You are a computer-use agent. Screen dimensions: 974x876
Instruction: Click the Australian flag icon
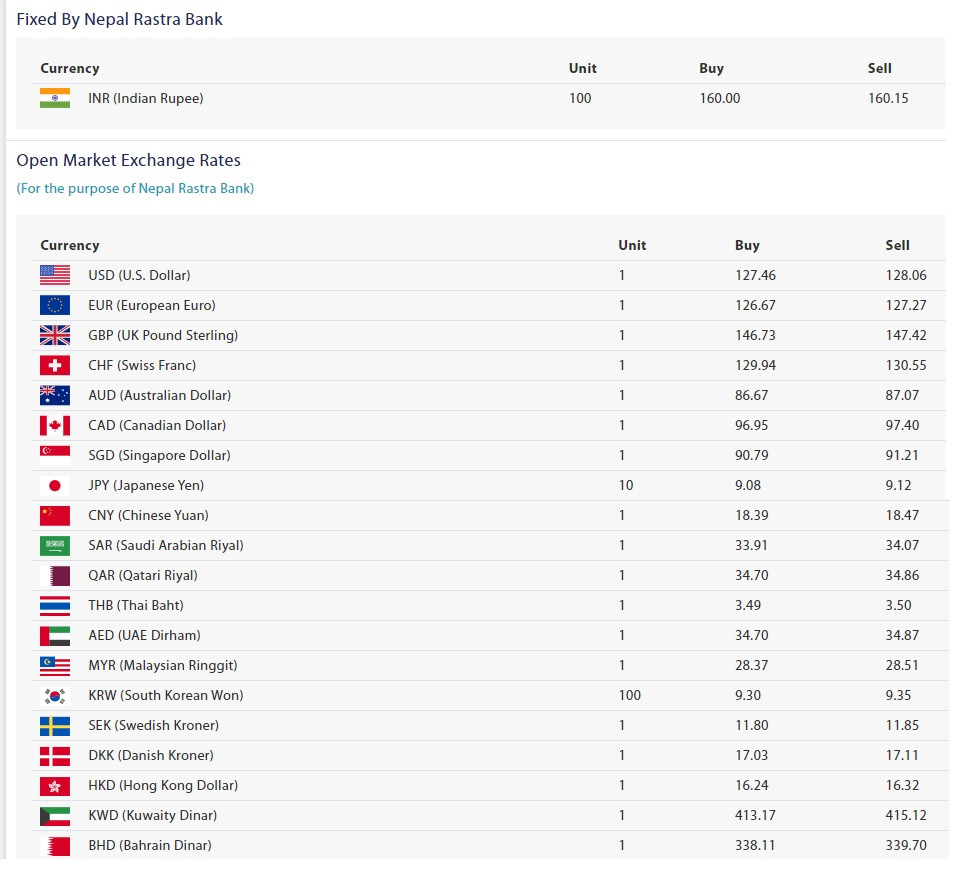coord(55,395)
